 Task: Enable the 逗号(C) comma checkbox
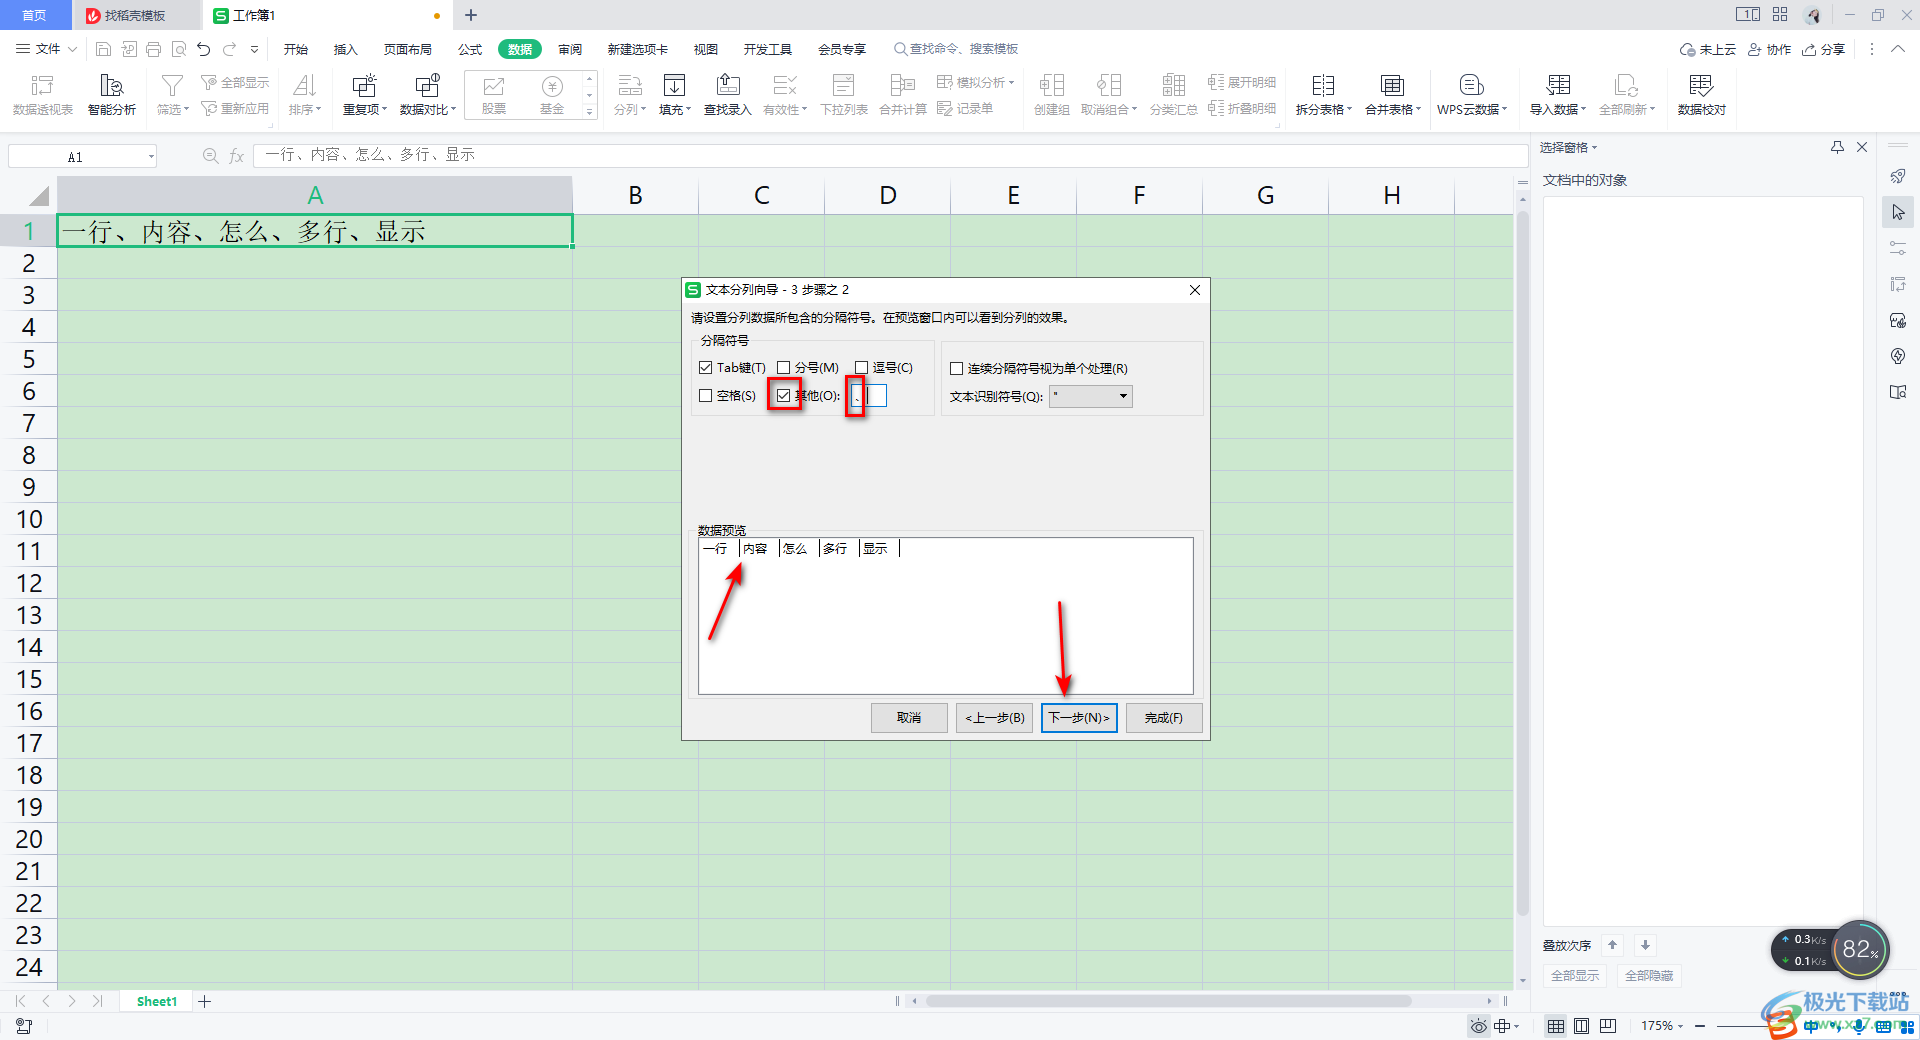862,368
